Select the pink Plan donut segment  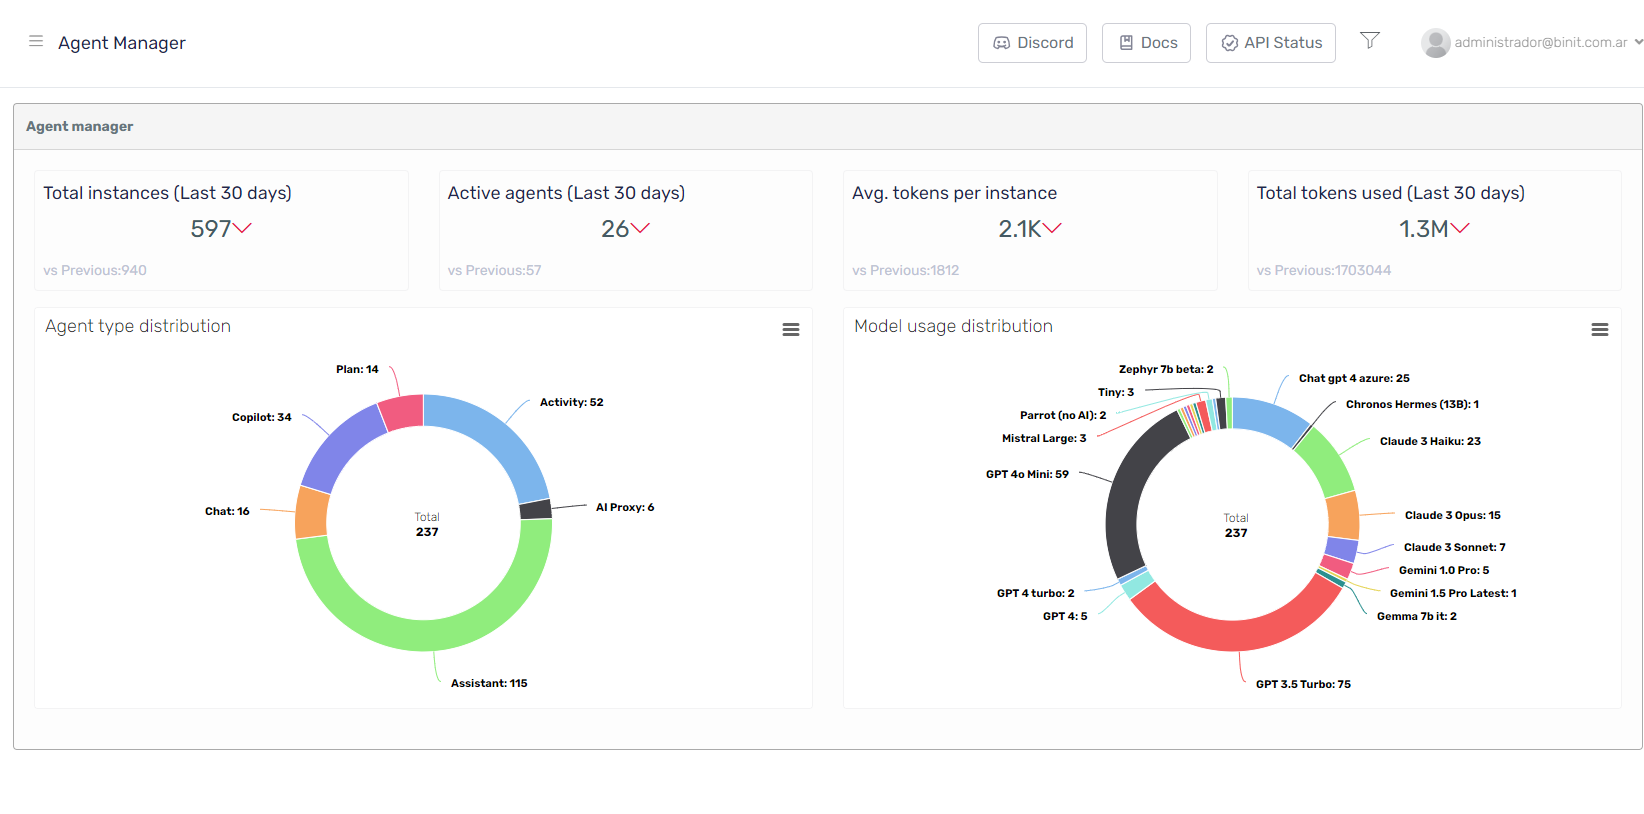pyautogui.click(x=402, y=412)
